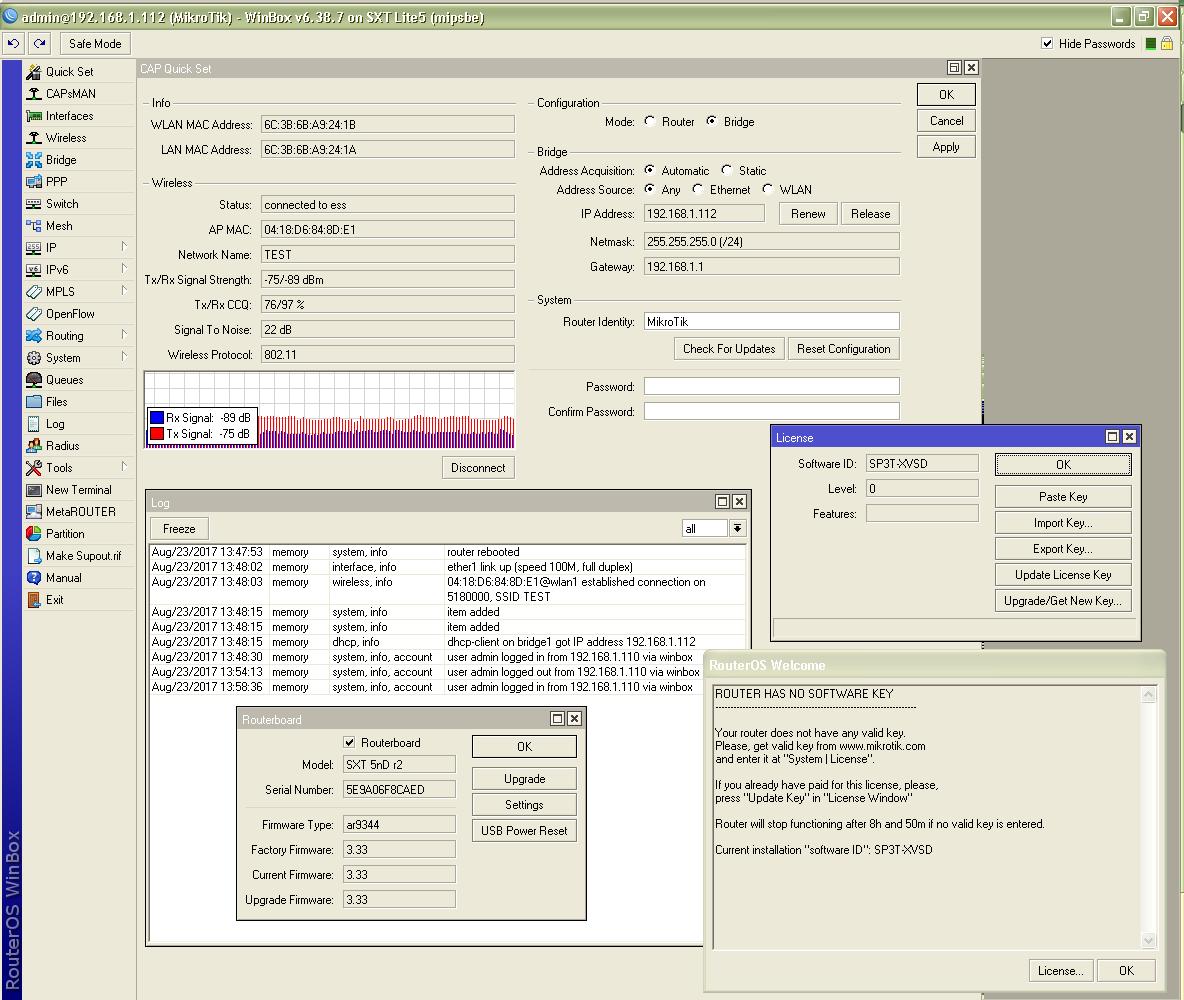Select the Router mode radio button

[x=650, y=122]
